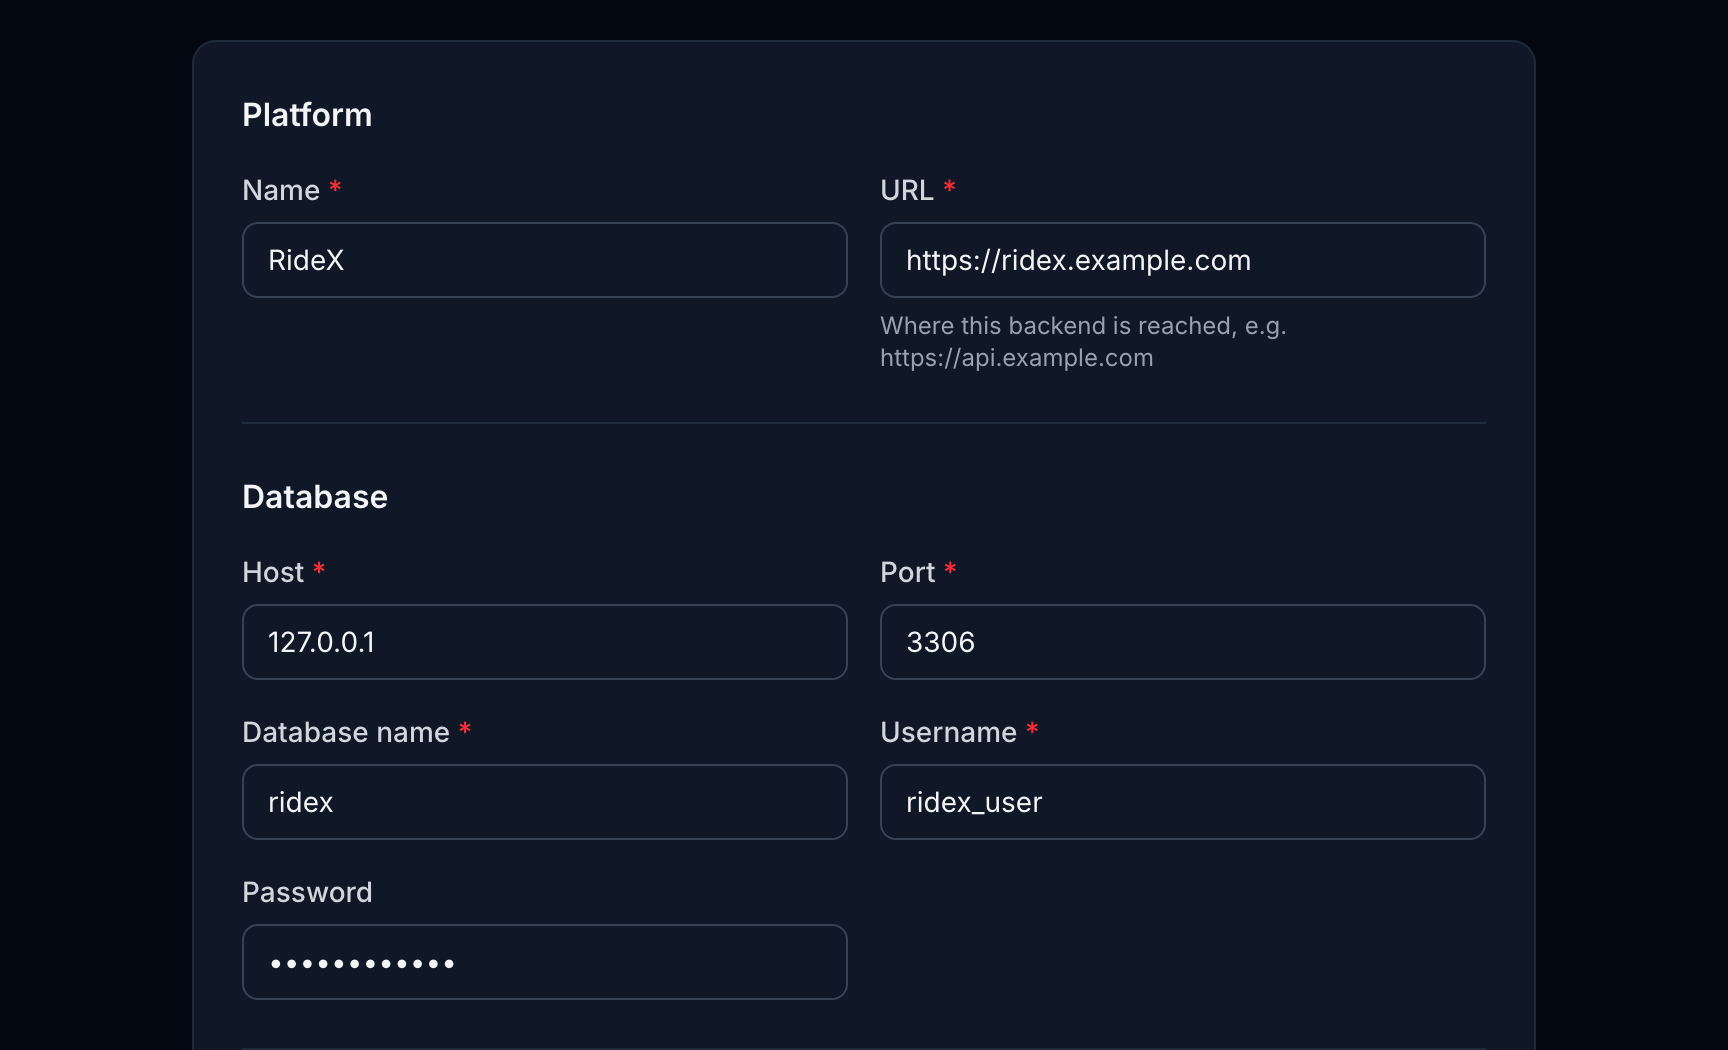The width and height of the screenshot is (1728, 1050).
Task: Click the Password field label
Action: tap(307, 892)
